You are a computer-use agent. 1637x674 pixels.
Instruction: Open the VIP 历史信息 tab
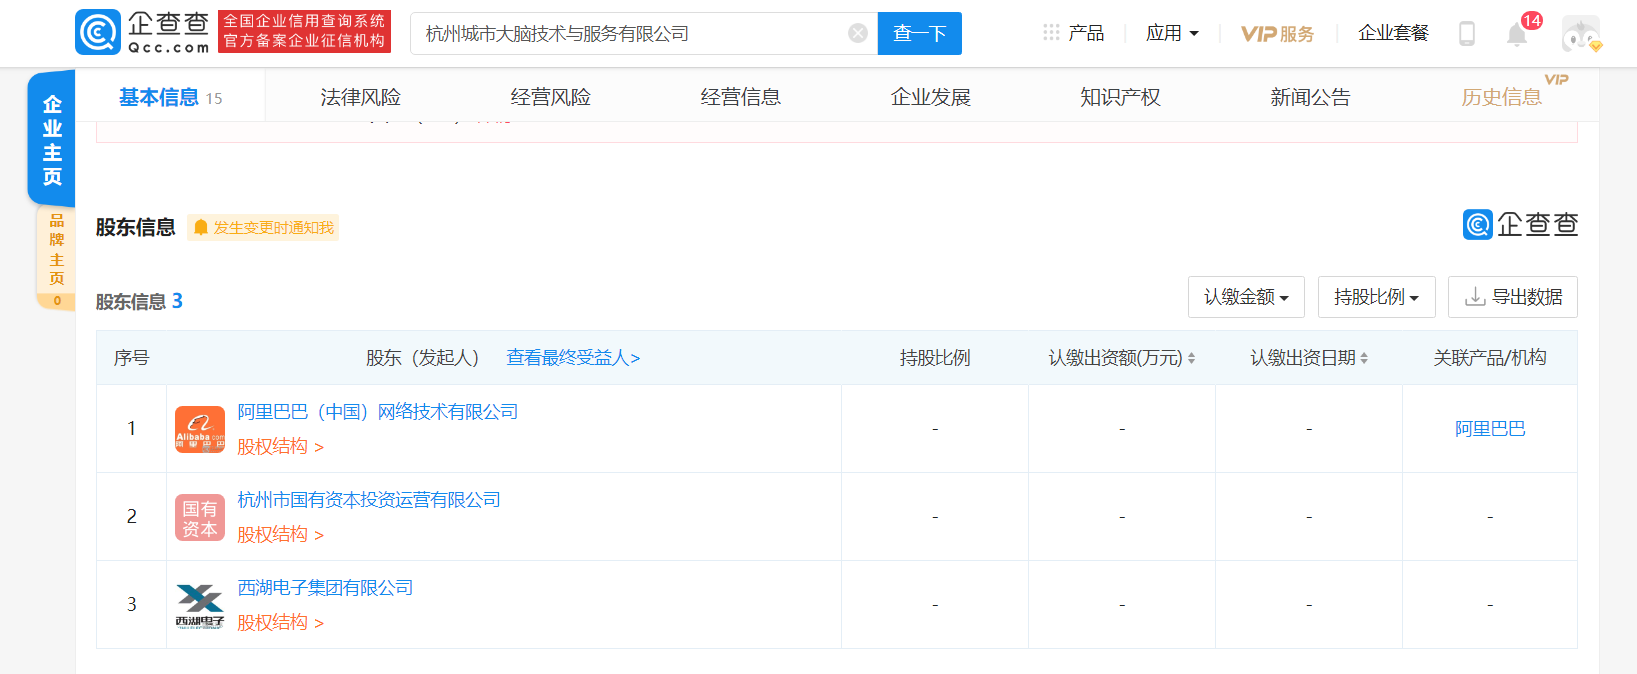coord(1501,97)
